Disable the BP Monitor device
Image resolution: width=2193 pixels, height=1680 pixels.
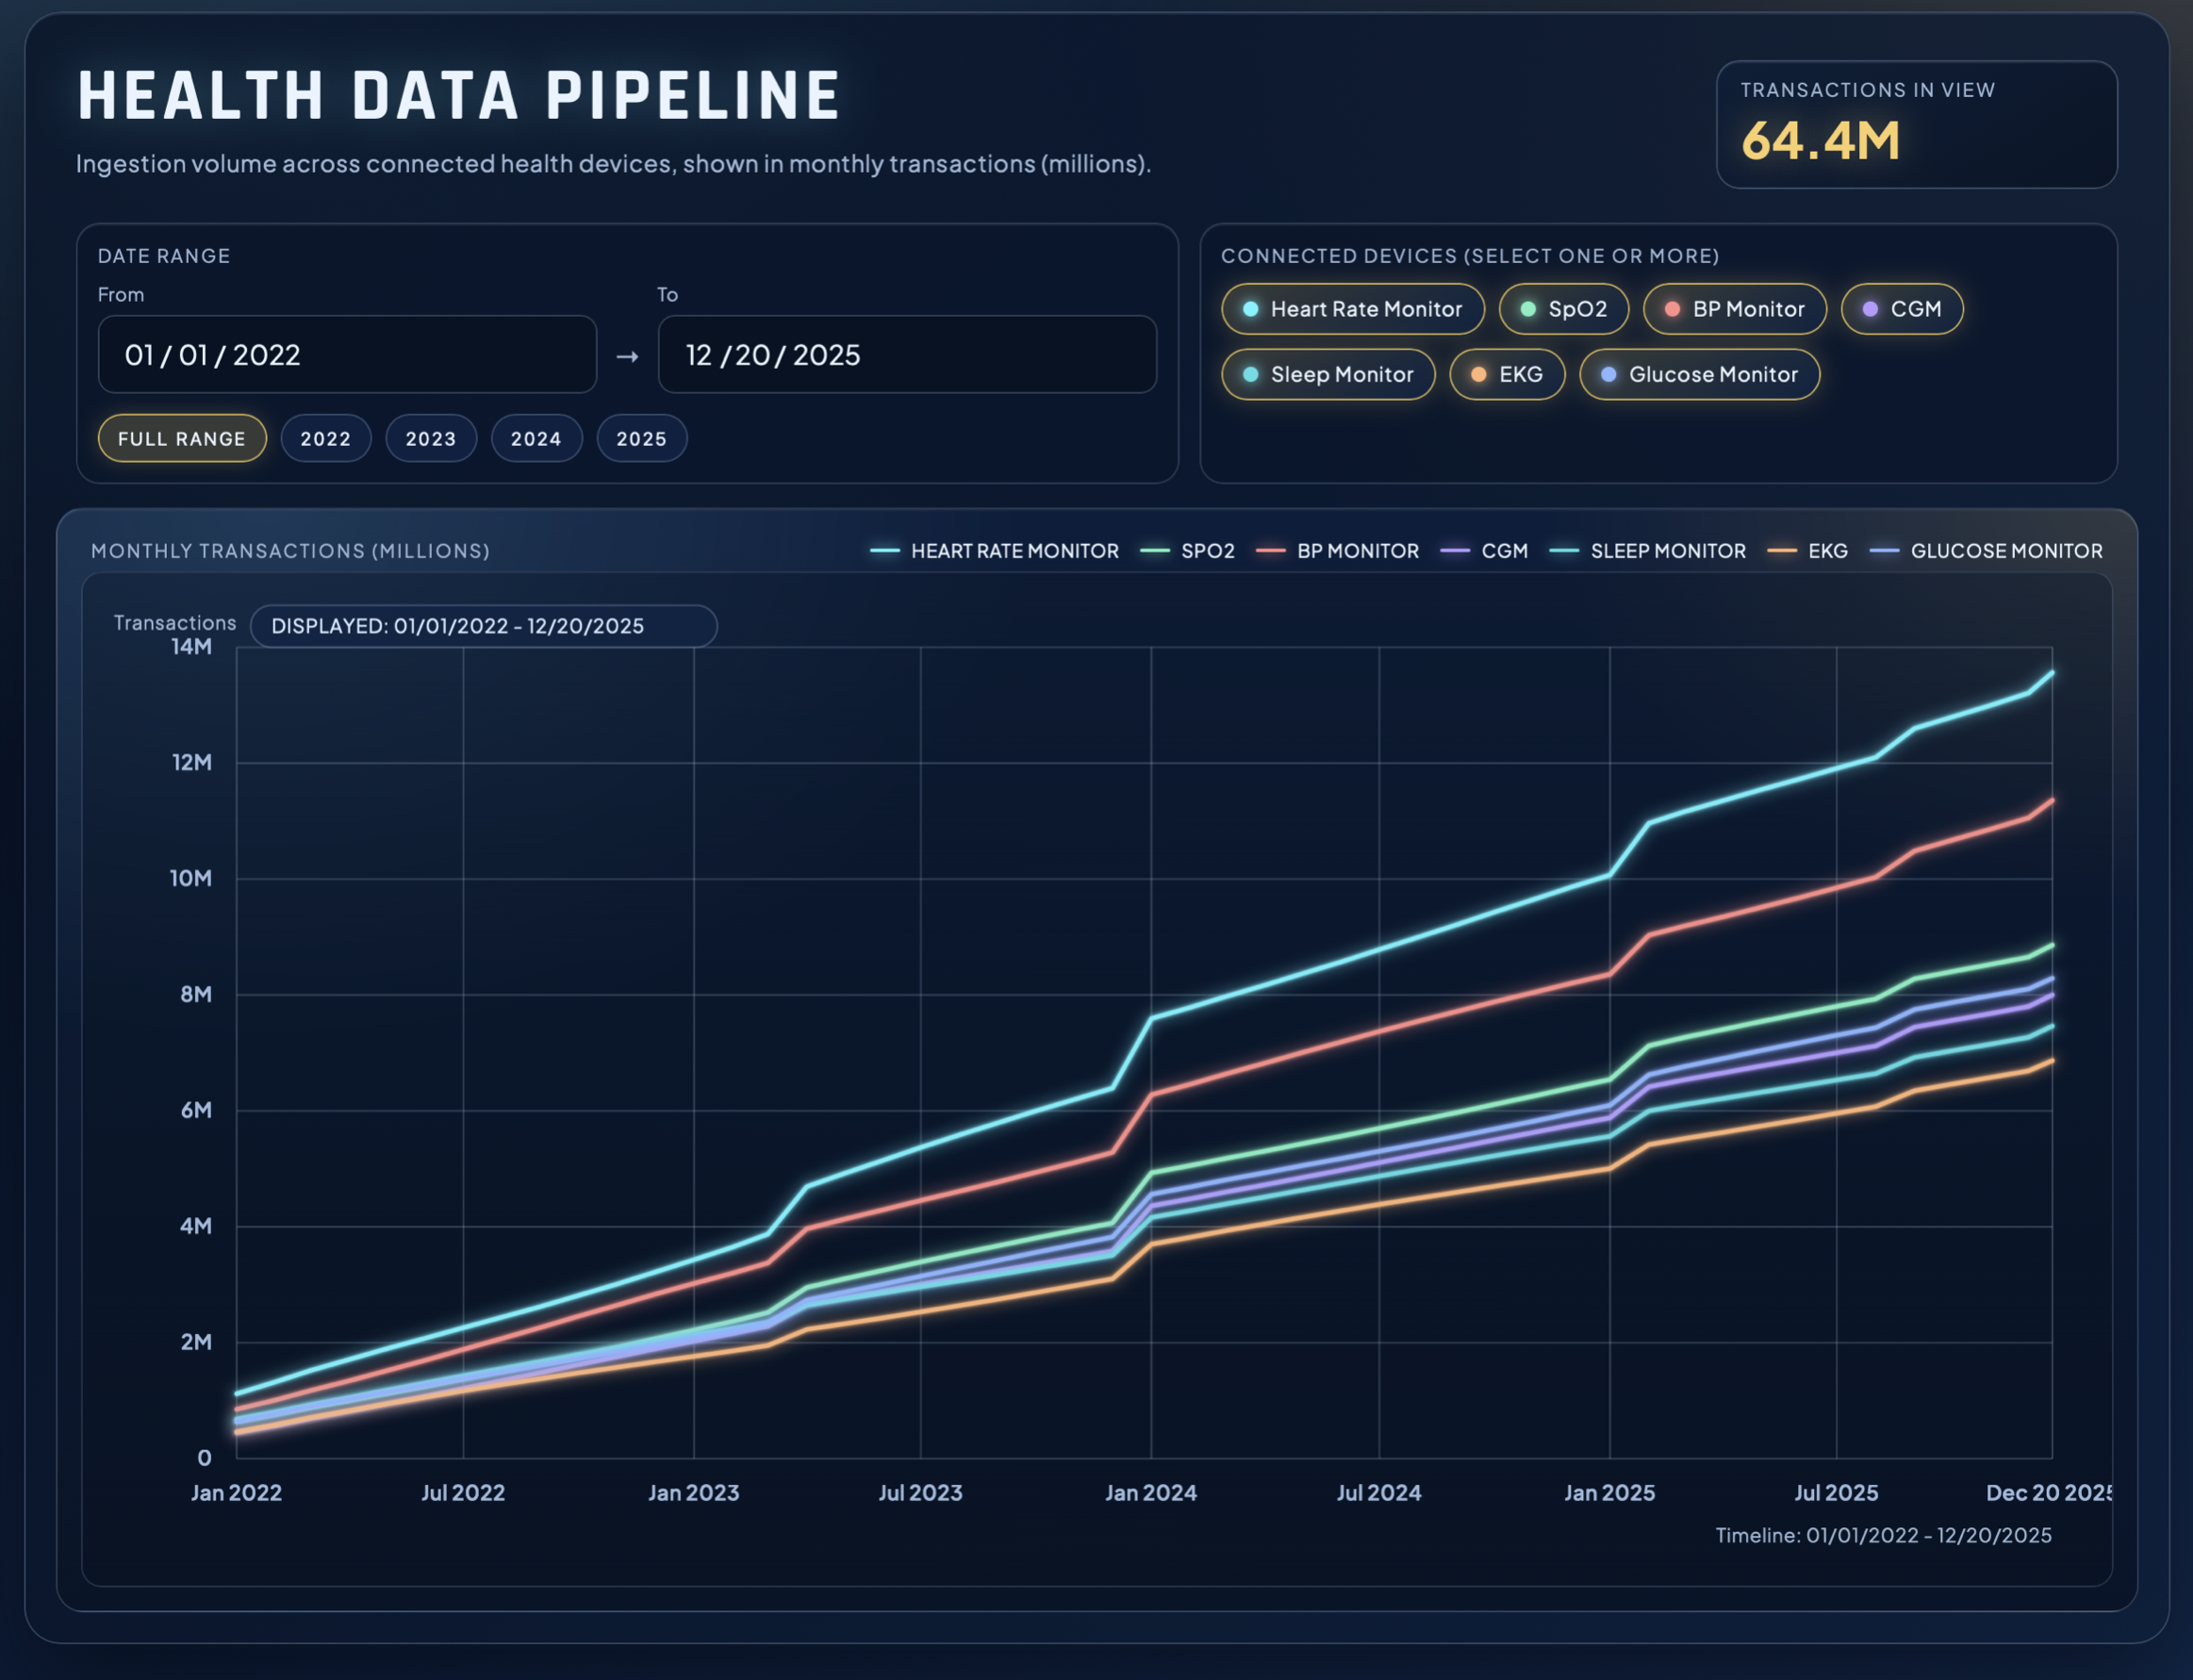(x=1735, y=309)
